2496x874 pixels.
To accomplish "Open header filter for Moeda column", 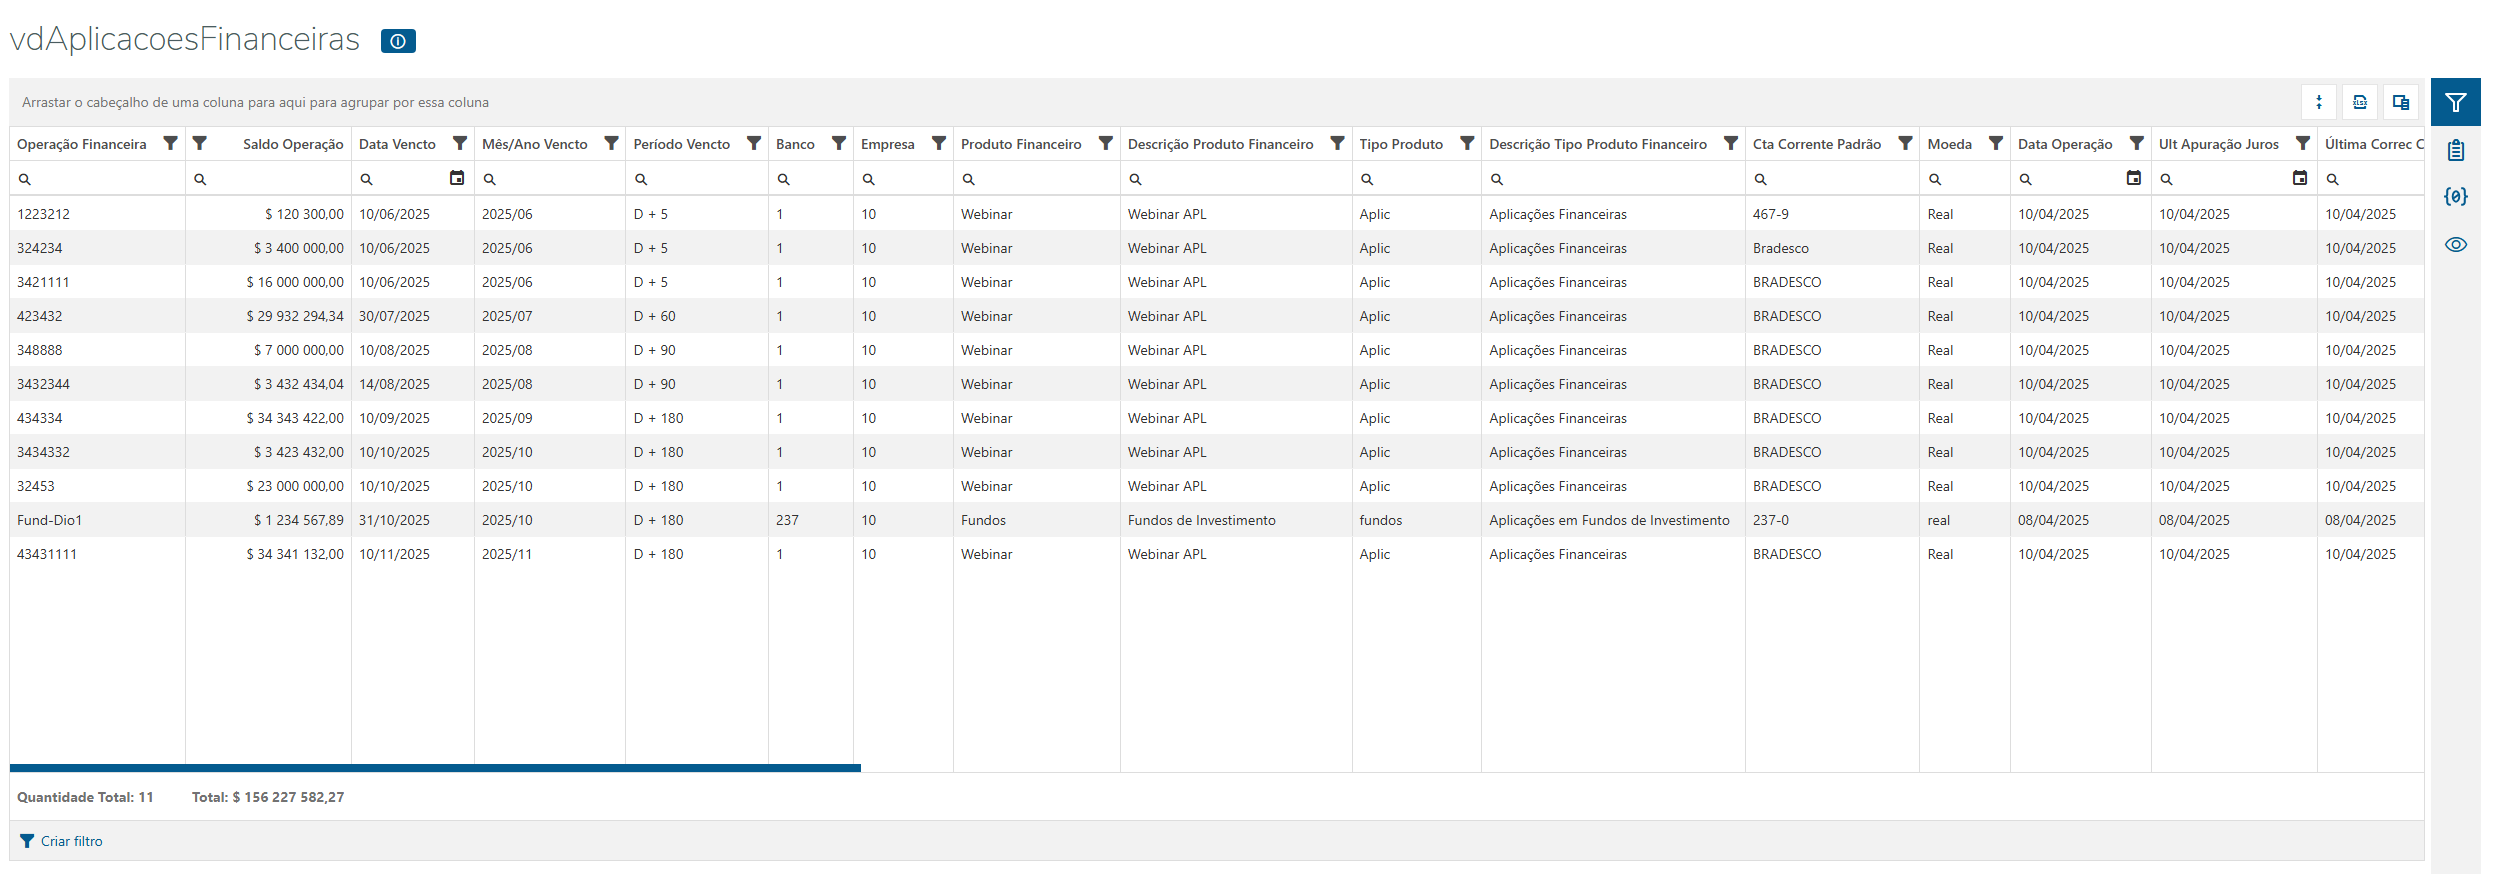I will 1996,144.
